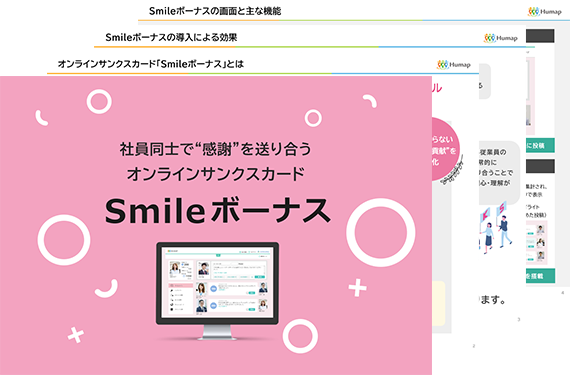
Task: Click the slide title 'Smileボーナスの画面と主な機能'
Action: point(215,11)
